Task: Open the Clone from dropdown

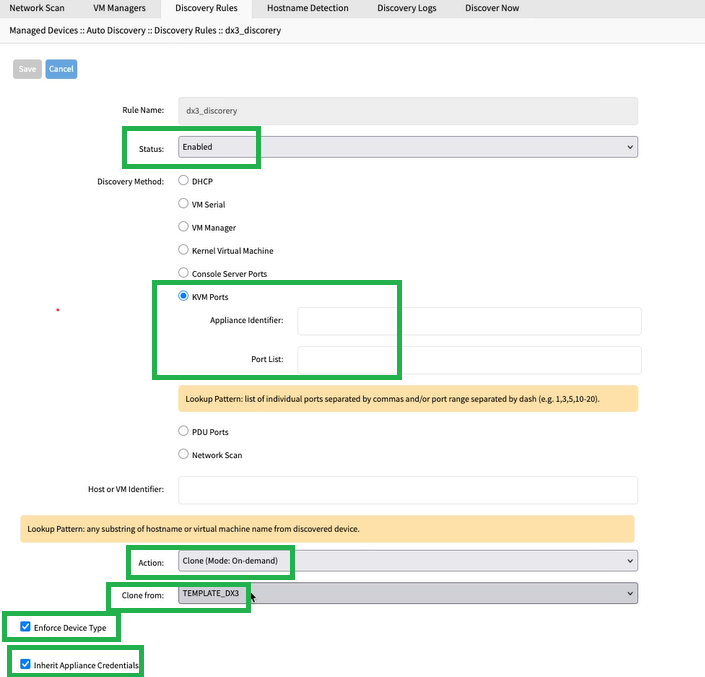Action: (x=407, y=594)
